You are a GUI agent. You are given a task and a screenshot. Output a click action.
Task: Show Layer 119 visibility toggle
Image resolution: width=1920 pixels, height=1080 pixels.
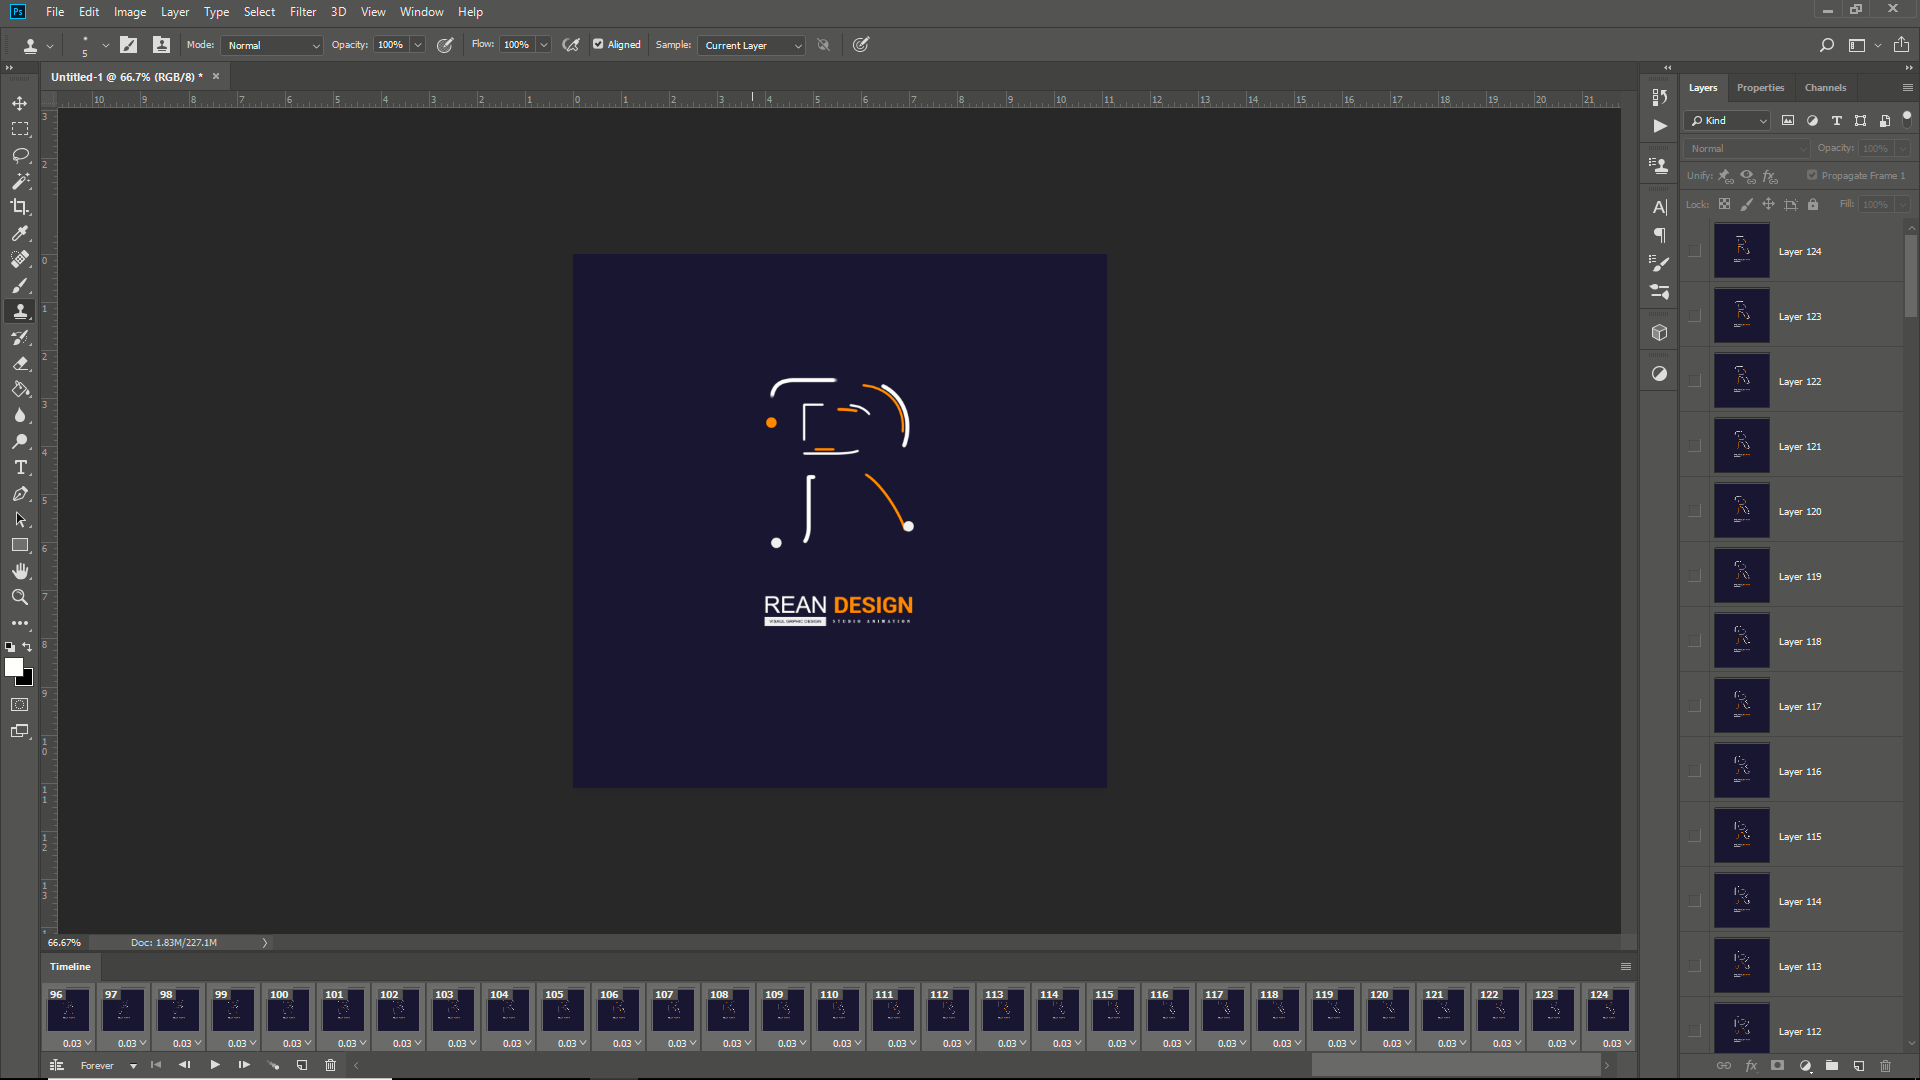point(1694,576)
